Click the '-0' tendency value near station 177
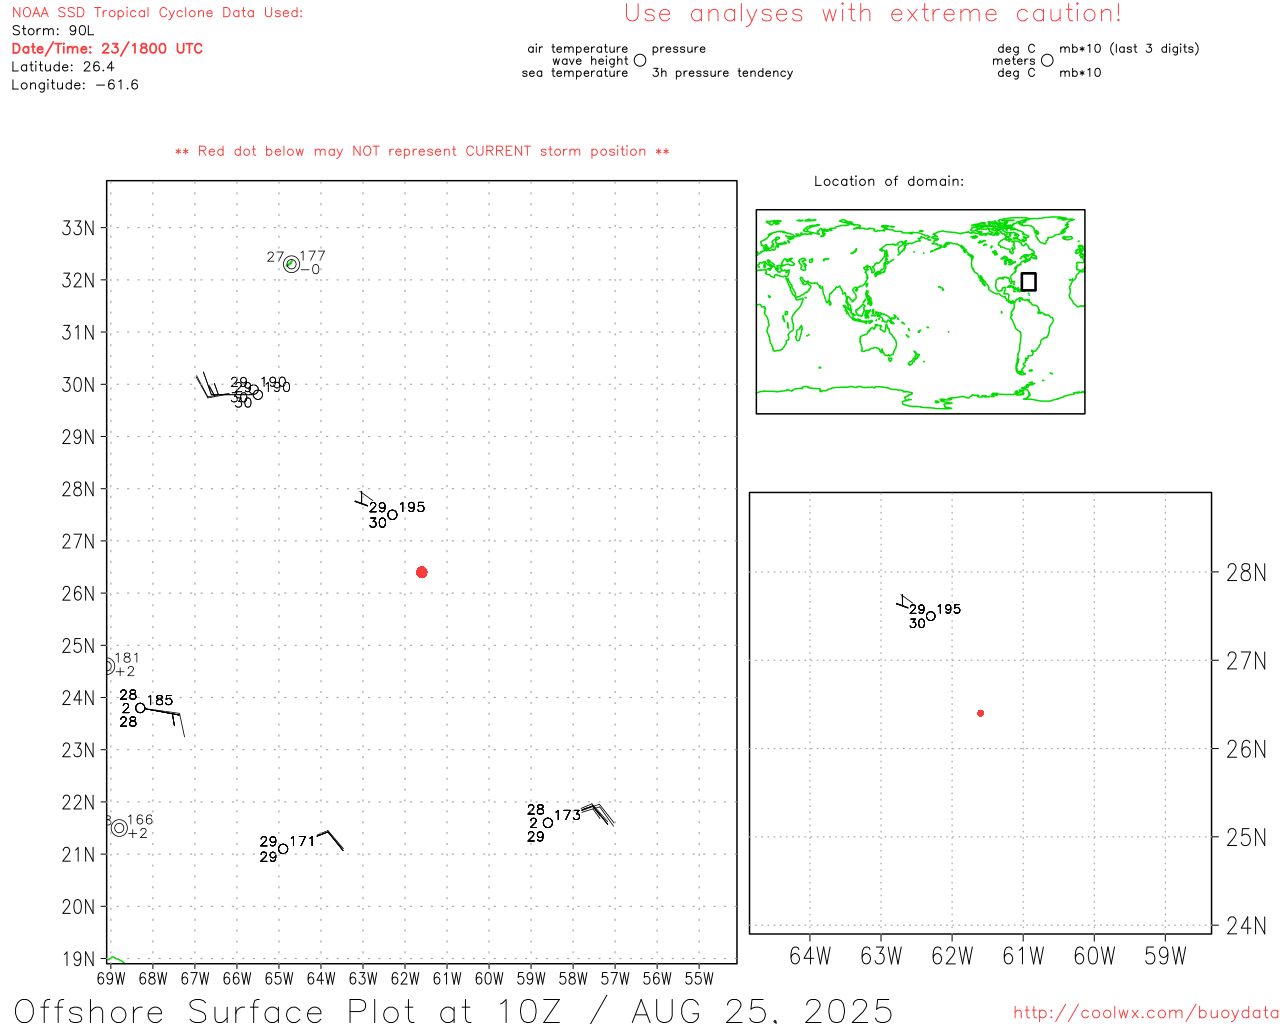Viewport: 1280px width, 1024px height. pyautogui.click(x=311, y=269)
